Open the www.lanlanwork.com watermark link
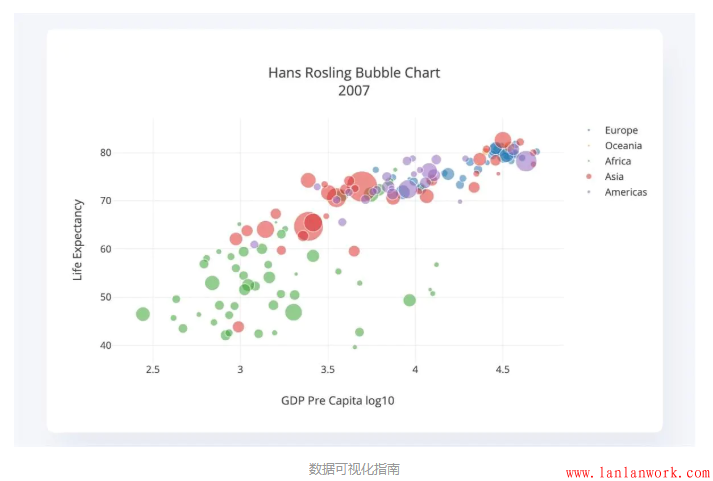 point(638,472)
